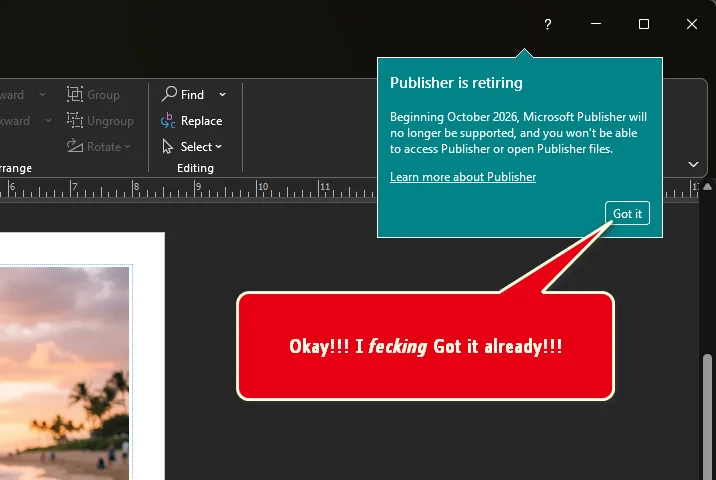Click the 'Publisher is retiring' heading
The width and height of the screenshot is (716, 480).
(456, 83)
